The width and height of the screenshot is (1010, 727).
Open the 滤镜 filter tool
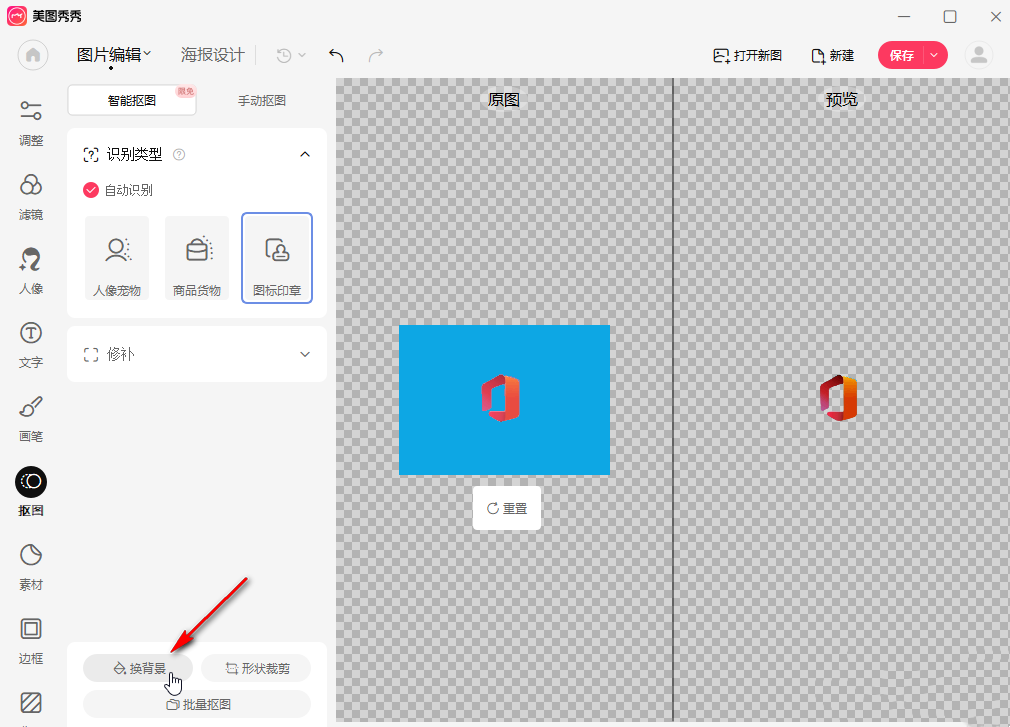tap(31, 197)
